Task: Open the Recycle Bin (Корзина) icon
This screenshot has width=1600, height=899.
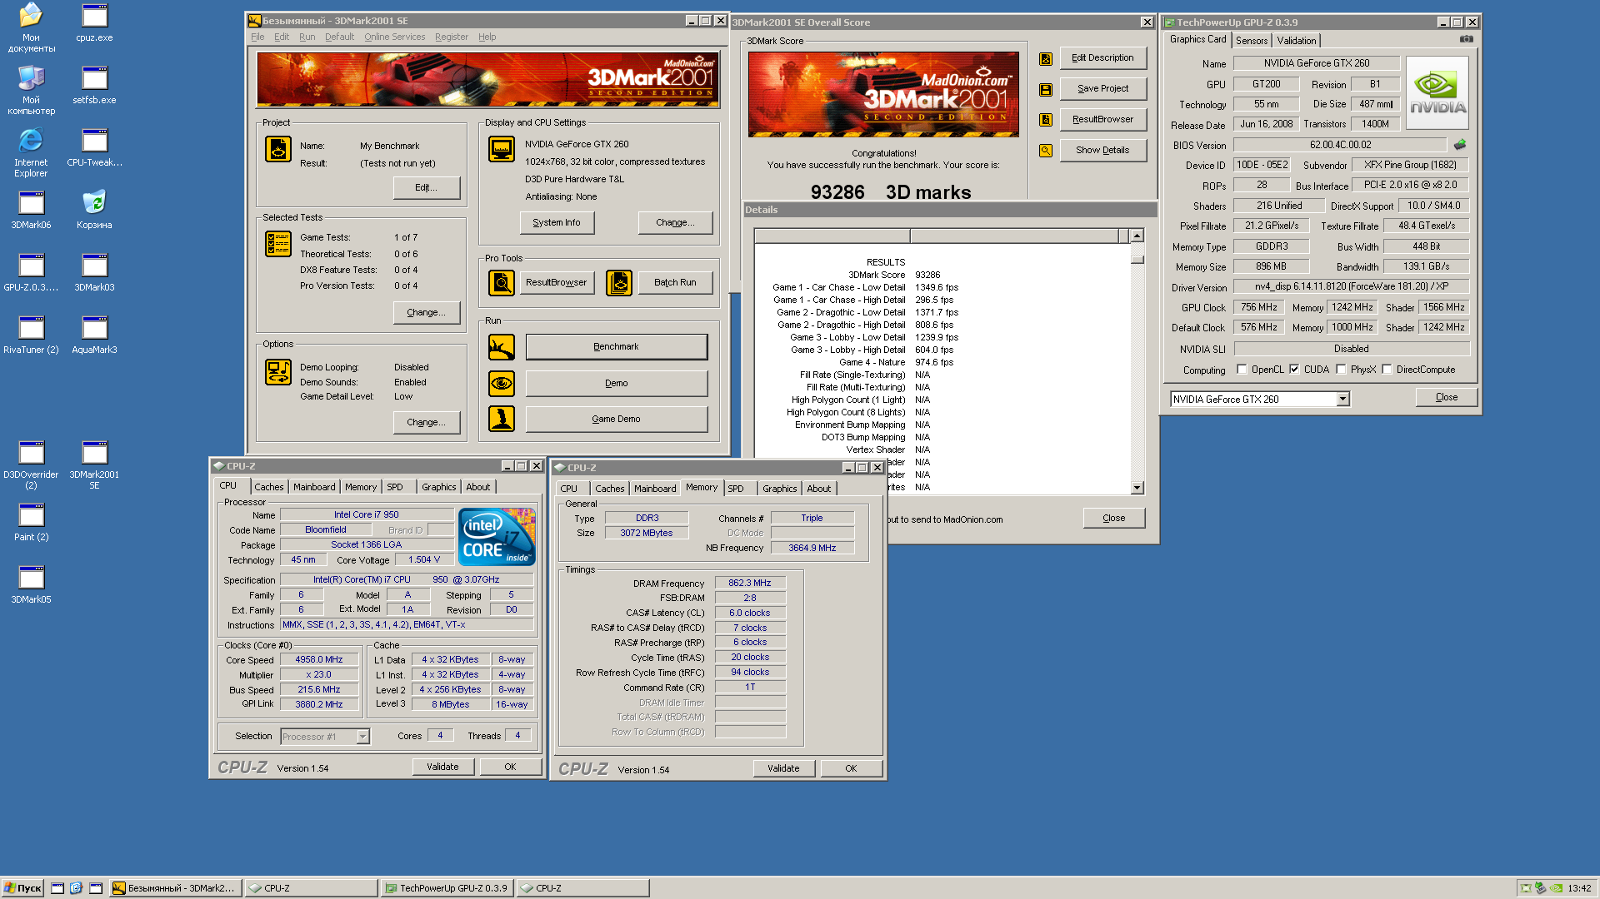Action: point(94,209)
